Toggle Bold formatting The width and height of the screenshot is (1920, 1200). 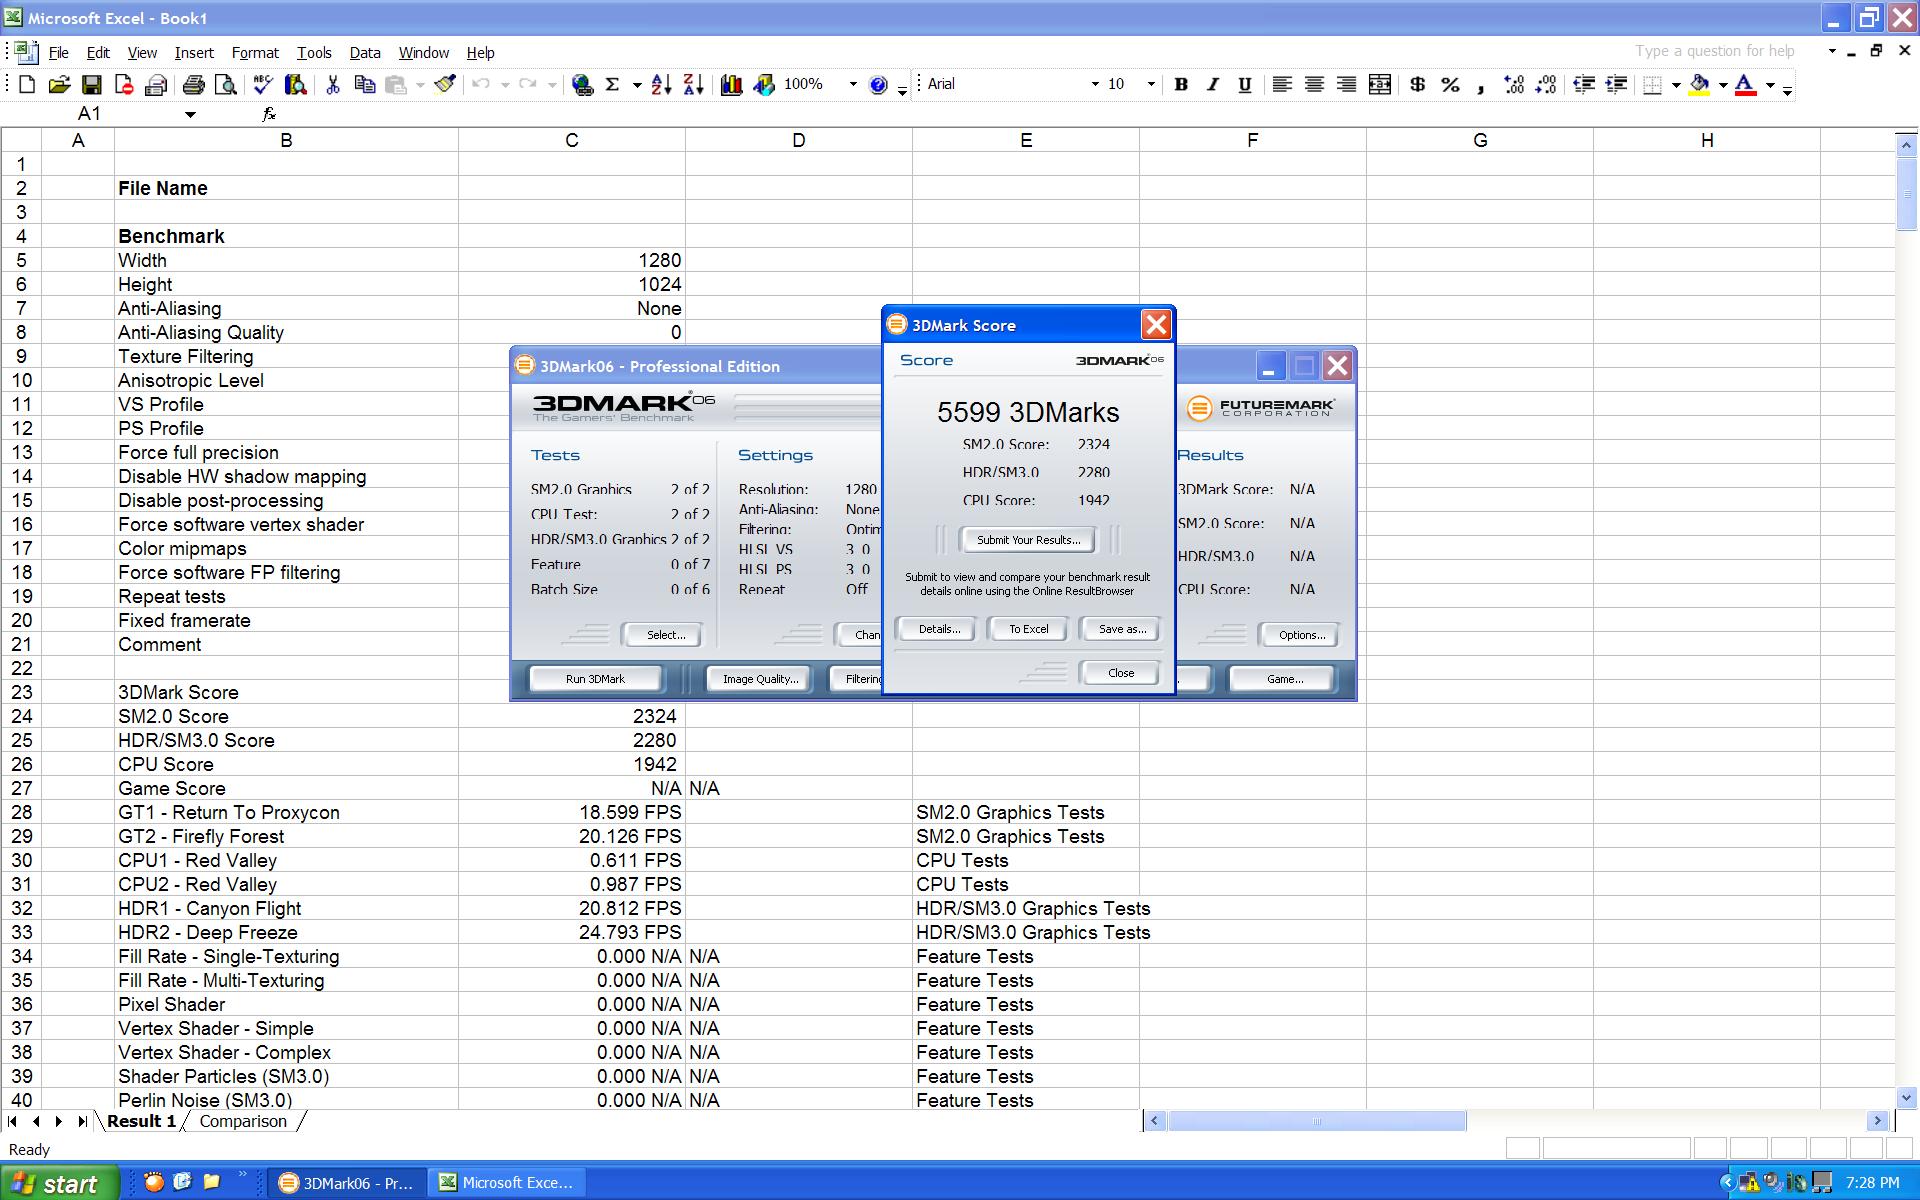[1181, 85]
